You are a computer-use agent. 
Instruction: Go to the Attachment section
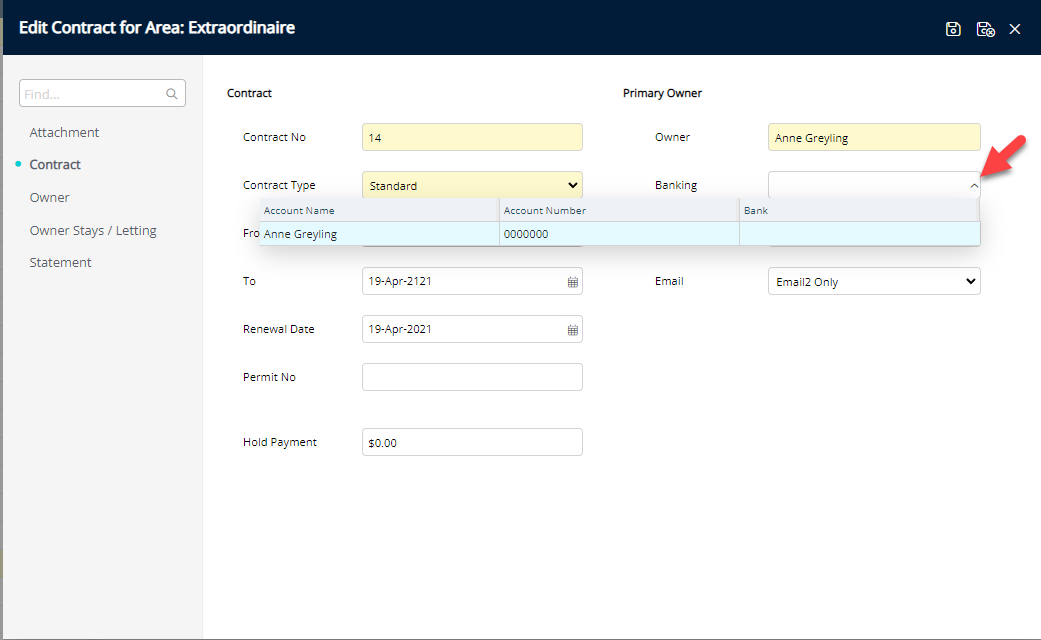64,132
